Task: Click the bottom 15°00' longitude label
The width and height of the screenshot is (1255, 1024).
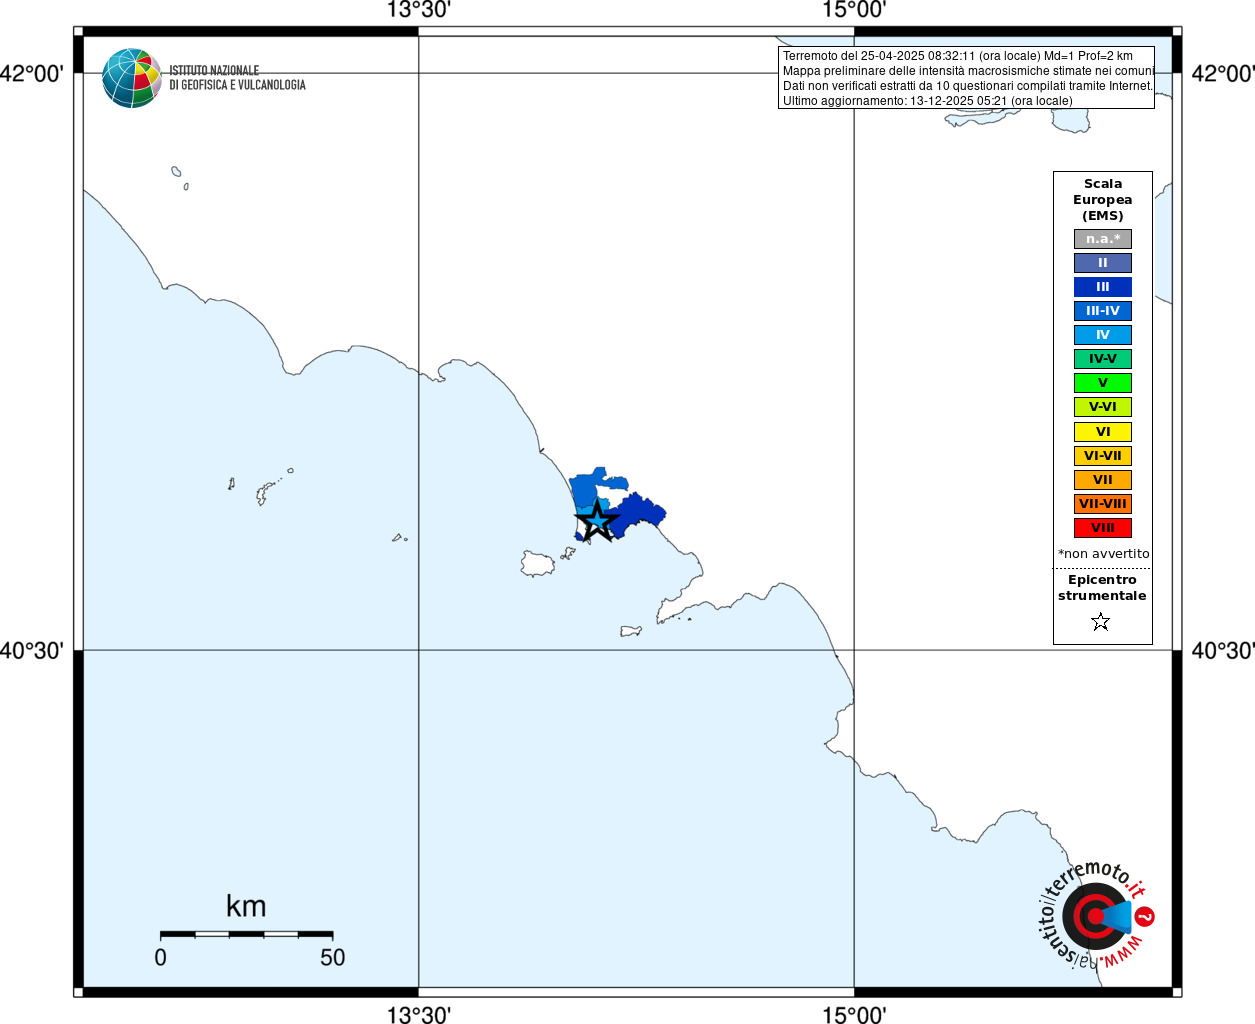Action: (854, 1014)
